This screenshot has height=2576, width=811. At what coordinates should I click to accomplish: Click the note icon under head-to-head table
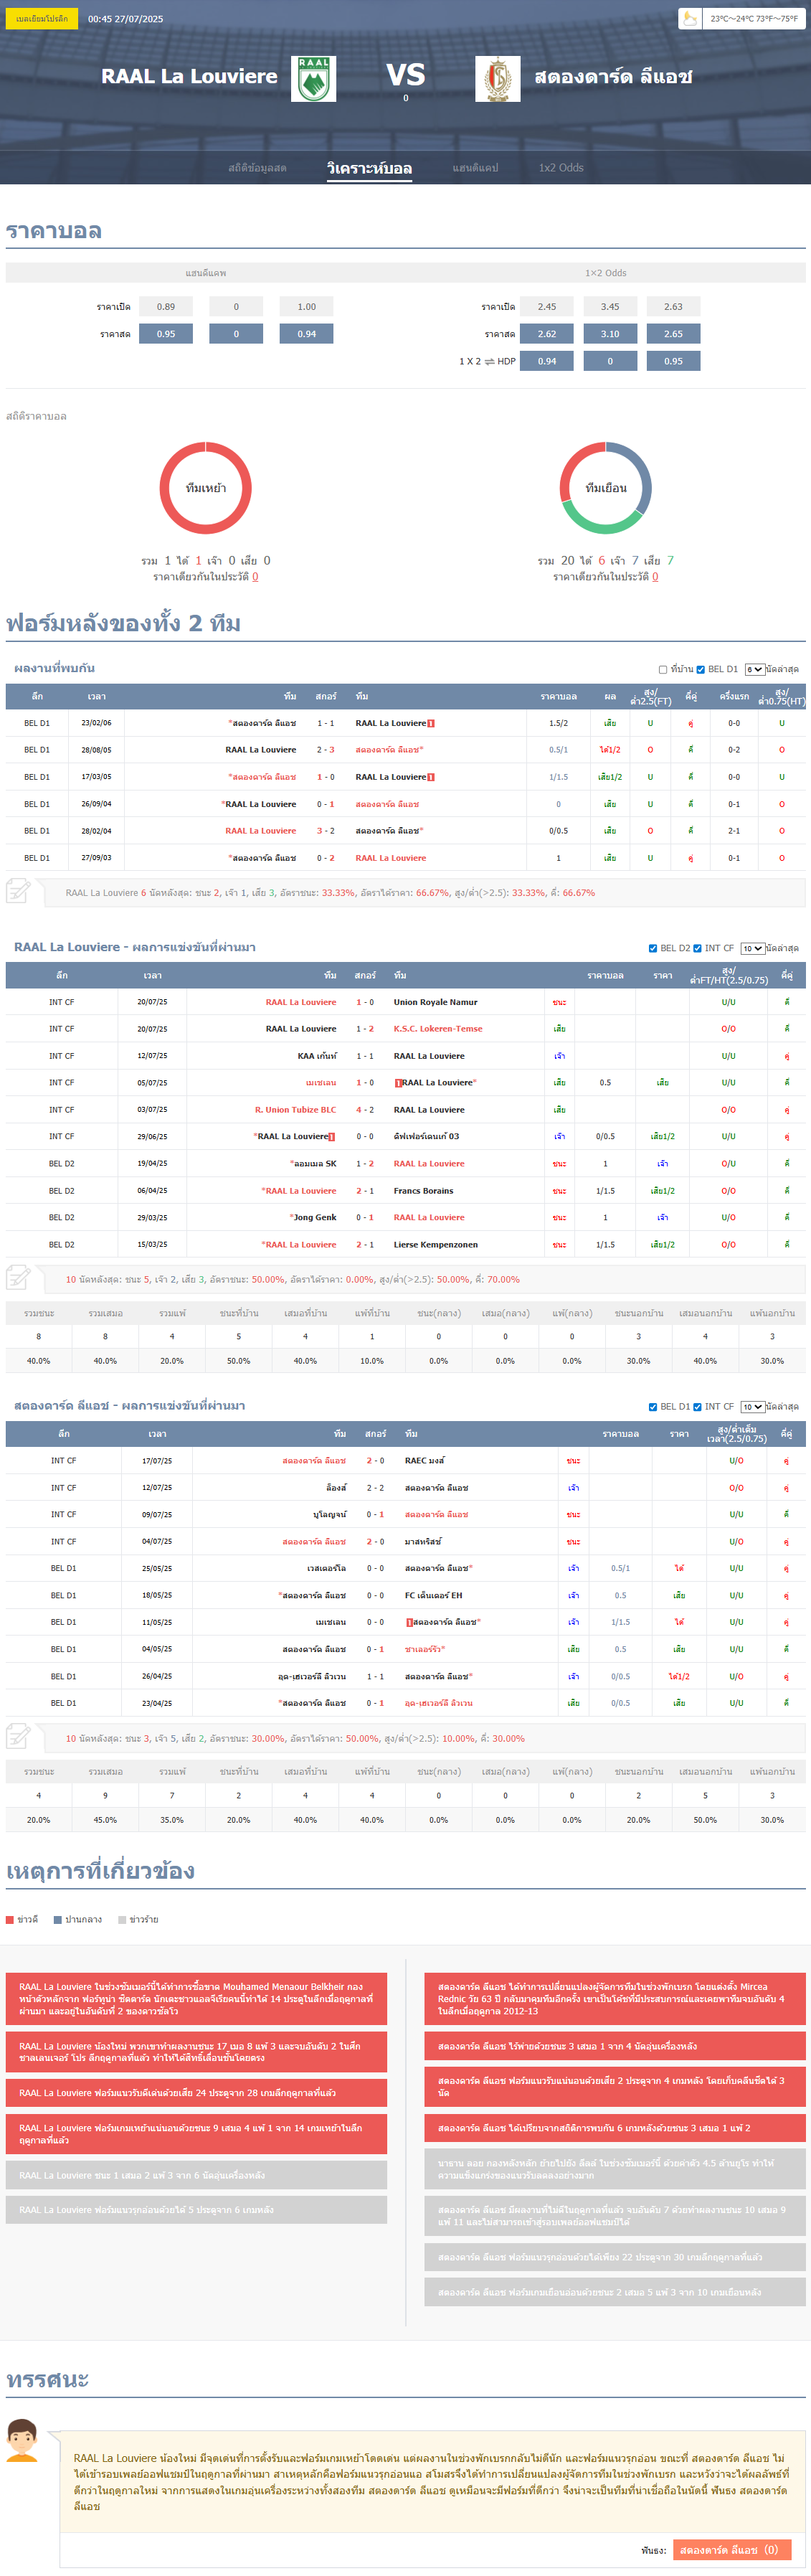[18, 890]
